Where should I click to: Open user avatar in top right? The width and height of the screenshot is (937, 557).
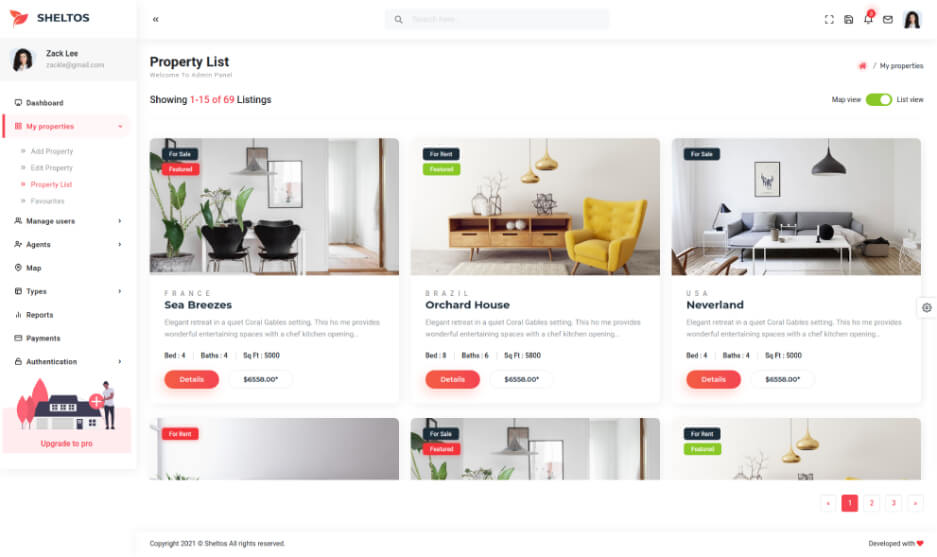coord(912,20)
